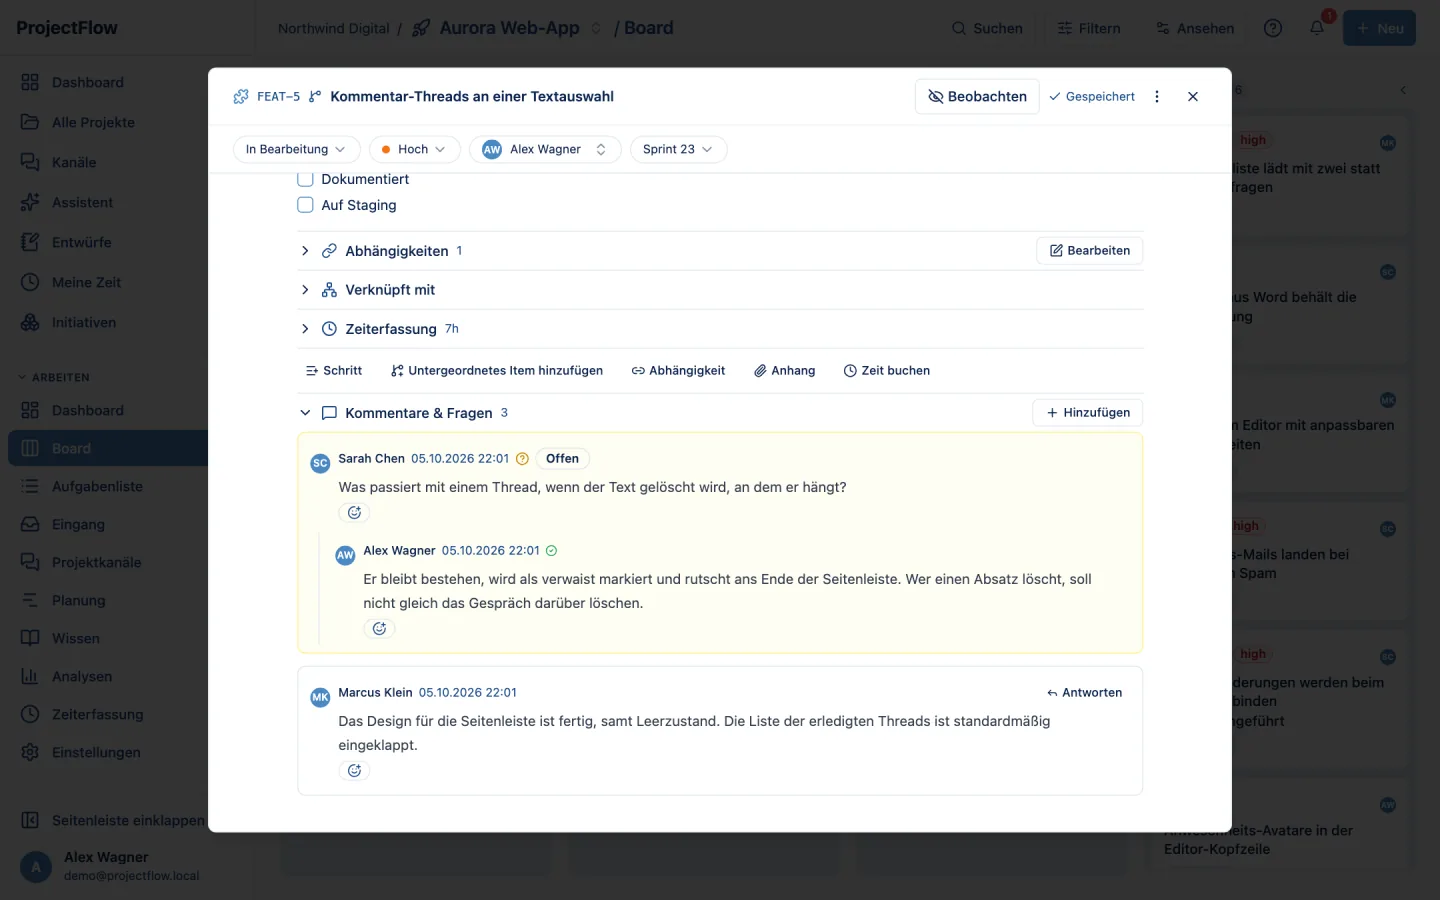Screen dimensions: 1440x900
Task: Open the Alex Wagner assignee selector
Action: [545, 149]
